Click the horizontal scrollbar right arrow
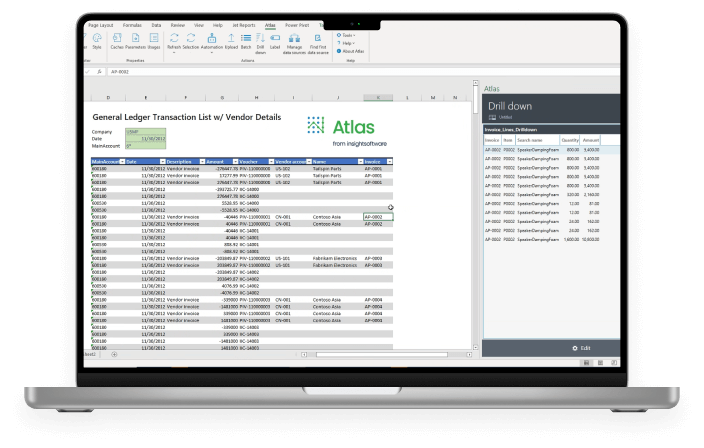The image size is (704, 448). coord(469,355)
